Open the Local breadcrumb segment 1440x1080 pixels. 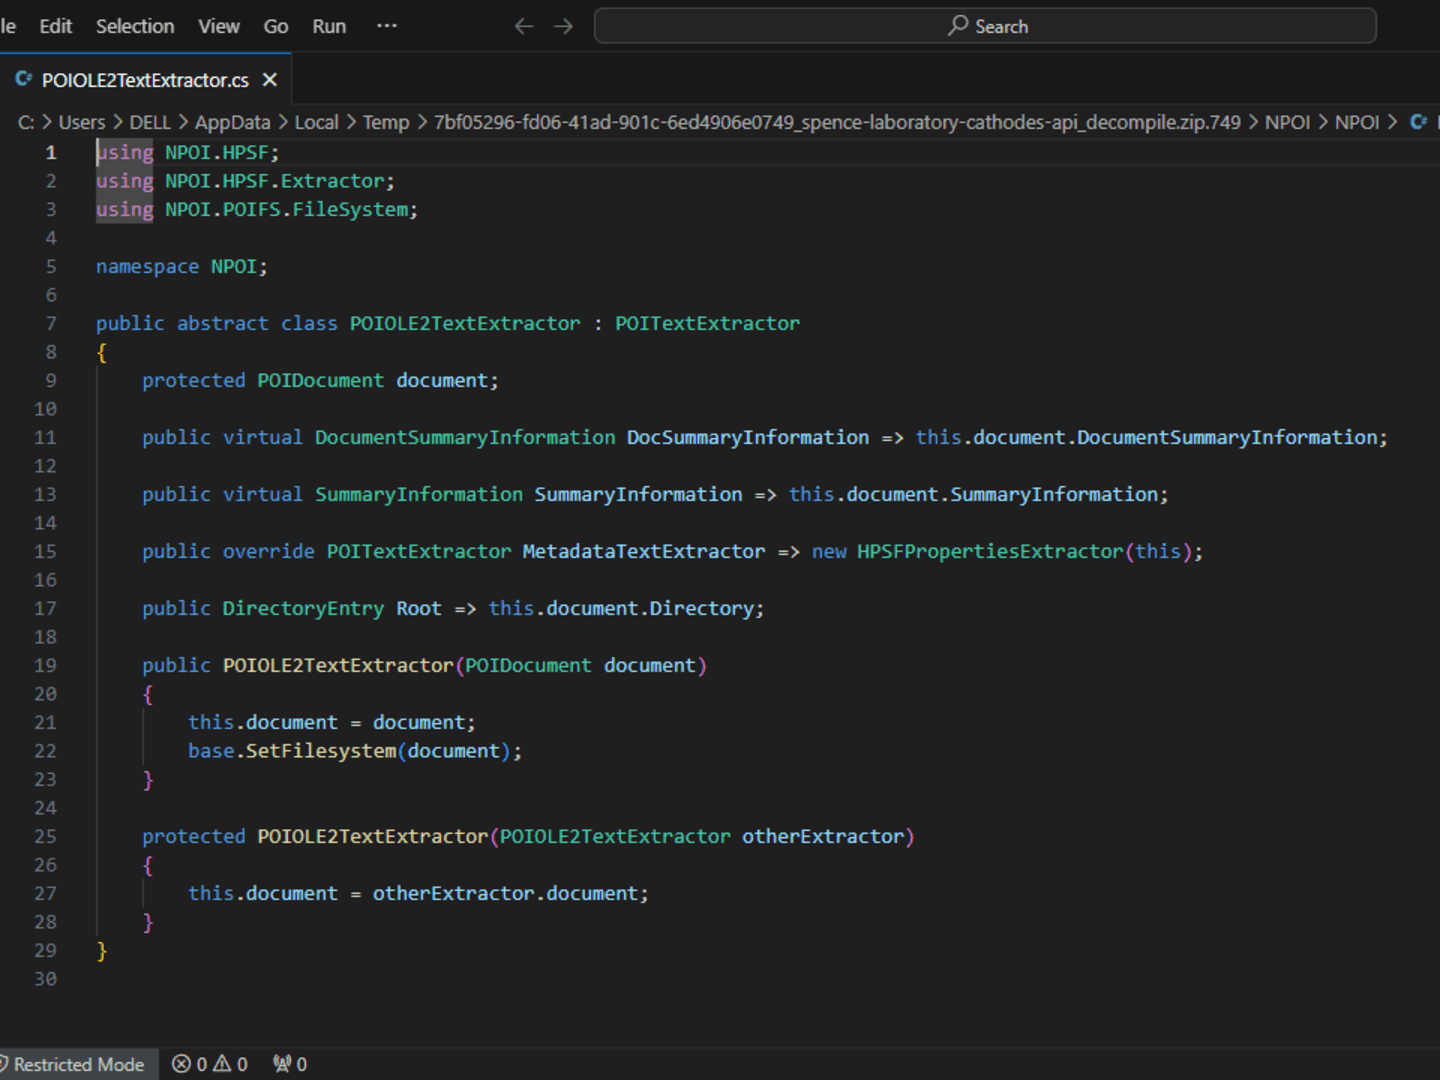(316, 122)
